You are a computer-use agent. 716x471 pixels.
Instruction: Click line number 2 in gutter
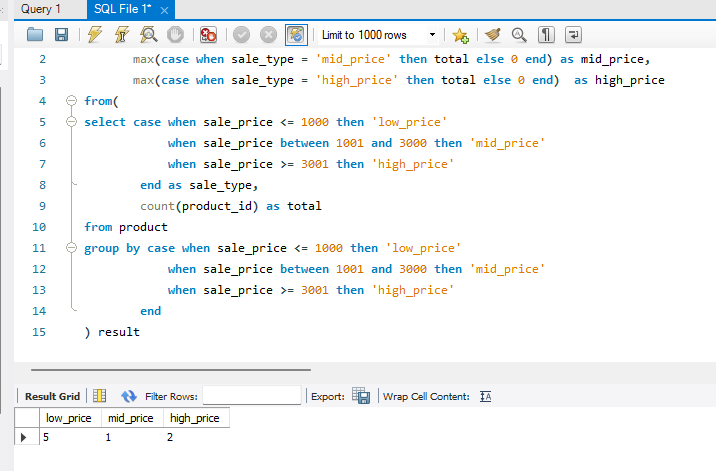(x=42, y=59)
